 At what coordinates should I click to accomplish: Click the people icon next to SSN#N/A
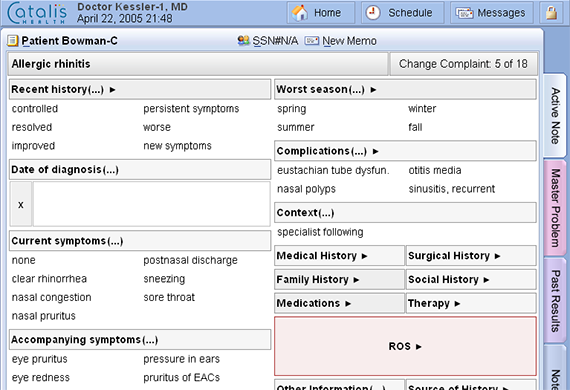(x=243, y=41)
